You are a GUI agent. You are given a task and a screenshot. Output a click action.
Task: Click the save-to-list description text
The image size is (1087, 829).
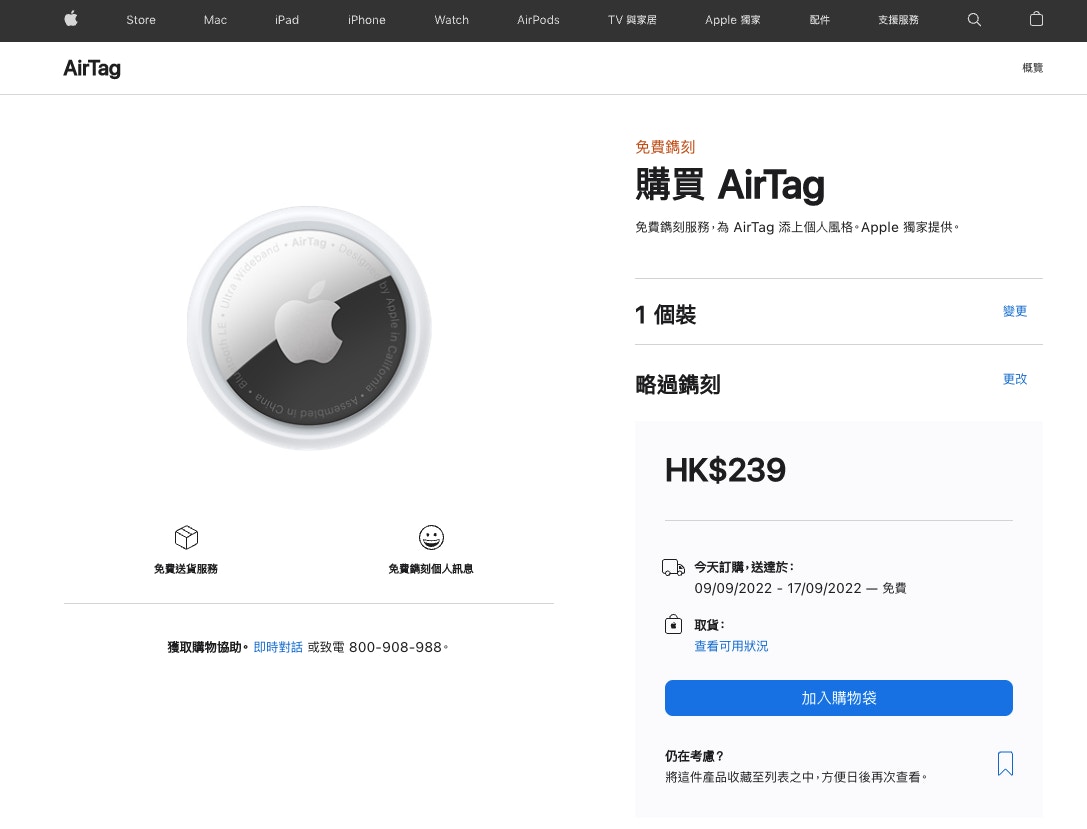[796, 777]
